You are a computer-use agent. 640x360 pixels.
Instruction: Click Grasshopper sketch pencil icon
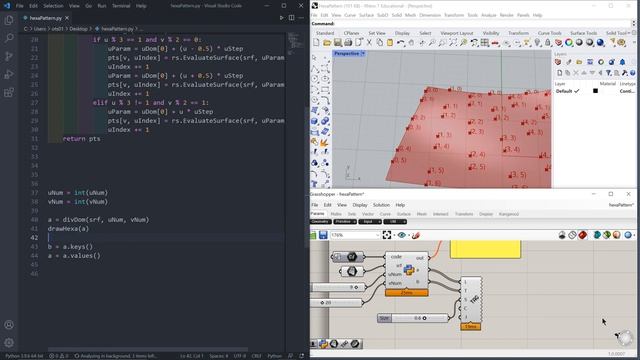click(416, 235)
